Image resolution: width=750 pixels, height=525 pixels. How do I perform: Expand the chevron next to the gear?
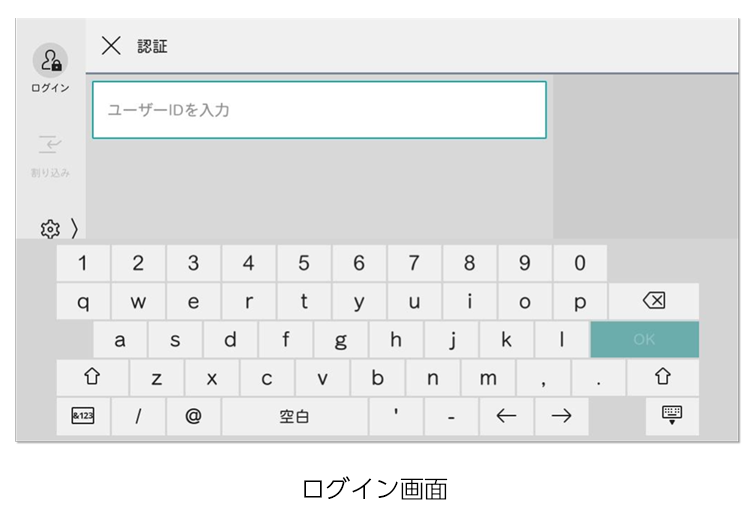[74, 229]
